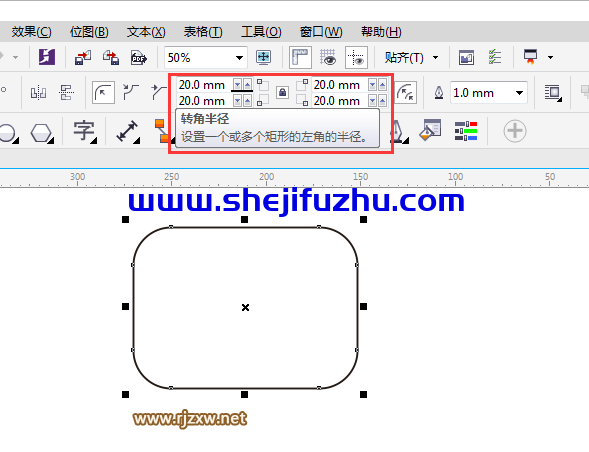589x452 pixels.
Task: Select the text tool icon
Action: (84, 132)
